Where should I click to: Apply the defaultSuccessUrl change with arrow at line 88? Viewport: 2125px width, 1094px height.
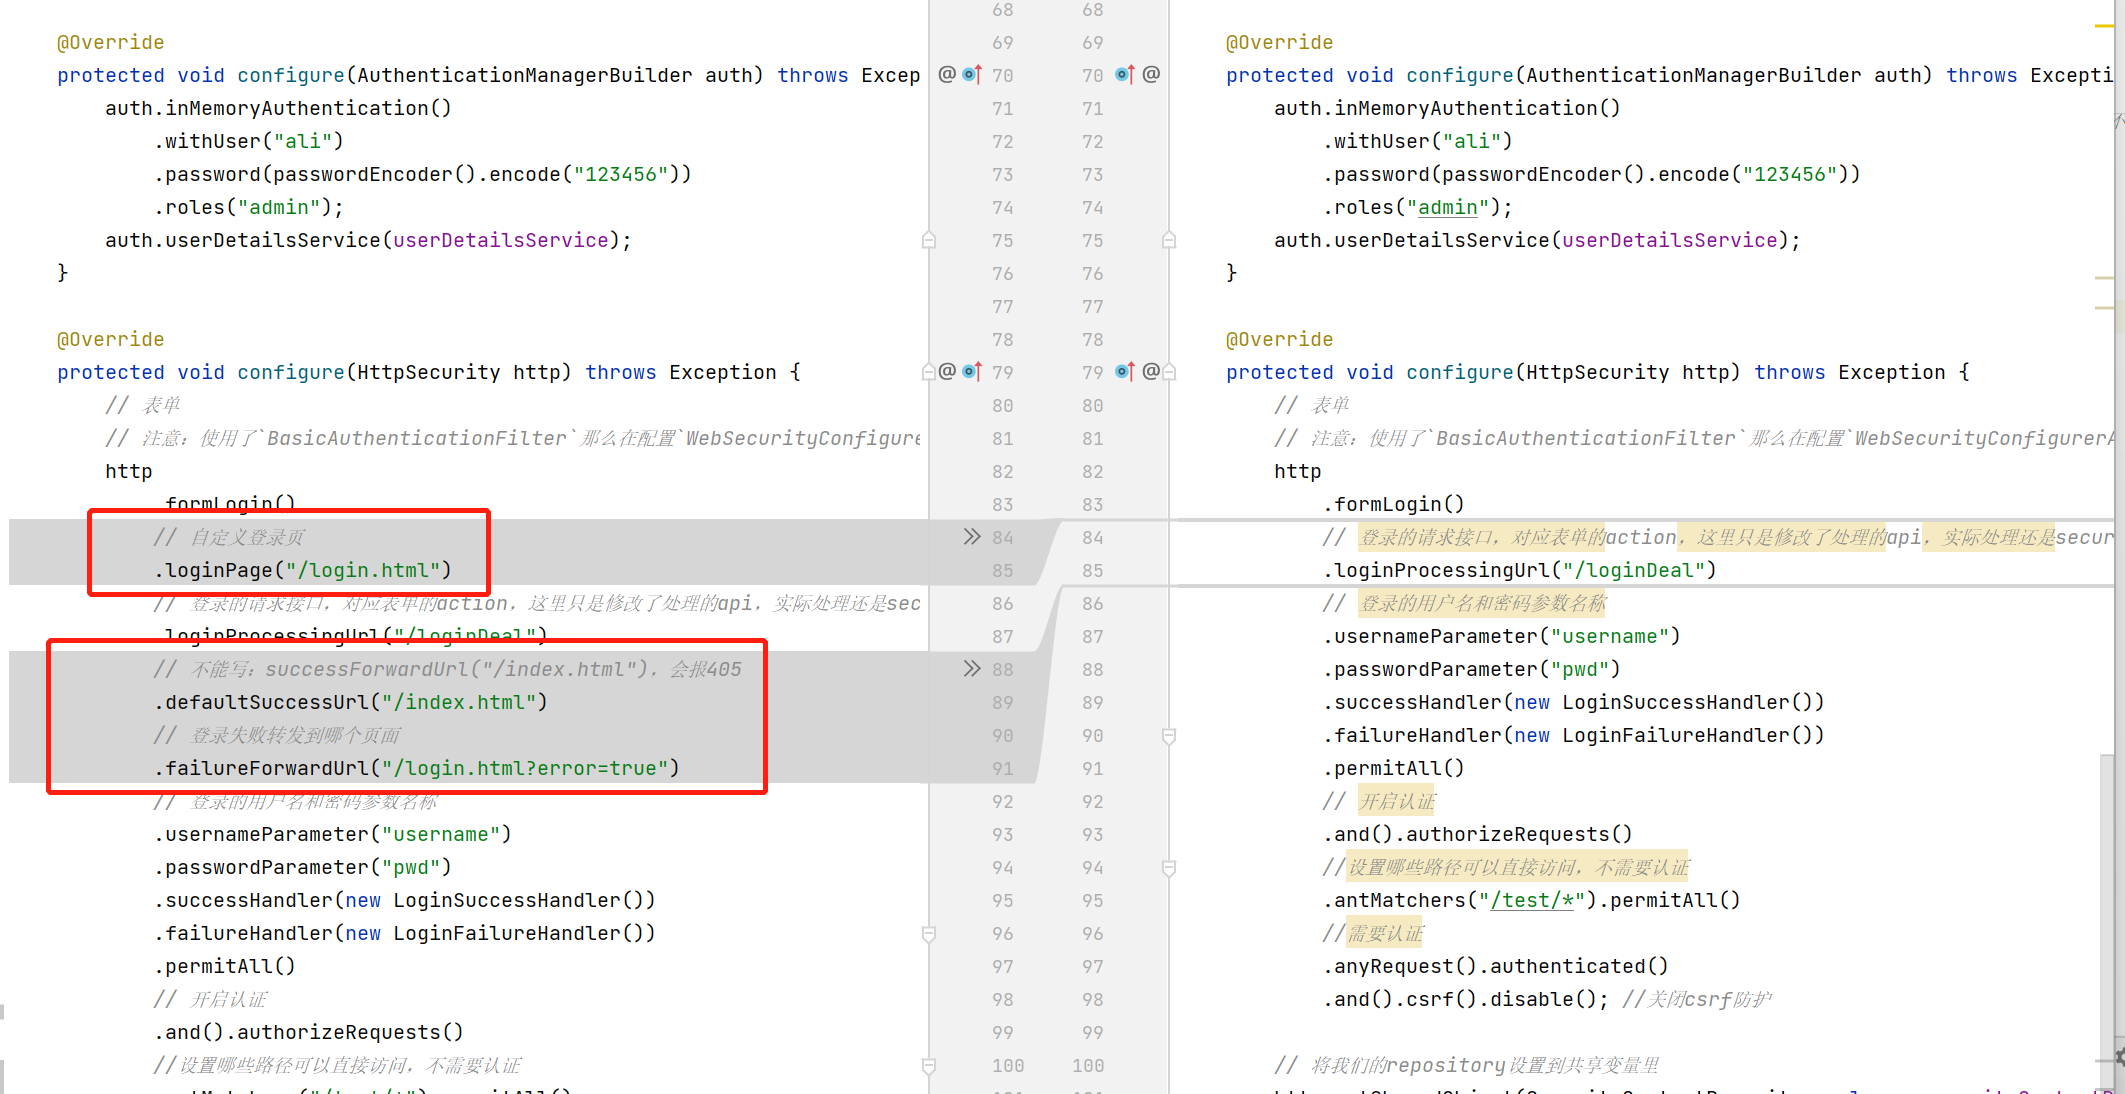pyautogui.click(x=972, y=669)
